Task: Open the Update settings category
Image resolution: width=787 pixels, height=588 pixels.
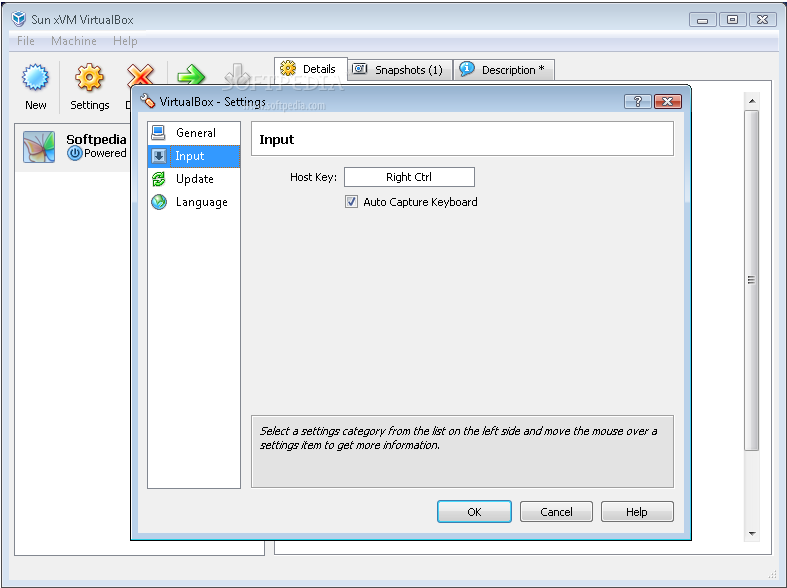Action: pyautogui.click(x=194, y=179)
